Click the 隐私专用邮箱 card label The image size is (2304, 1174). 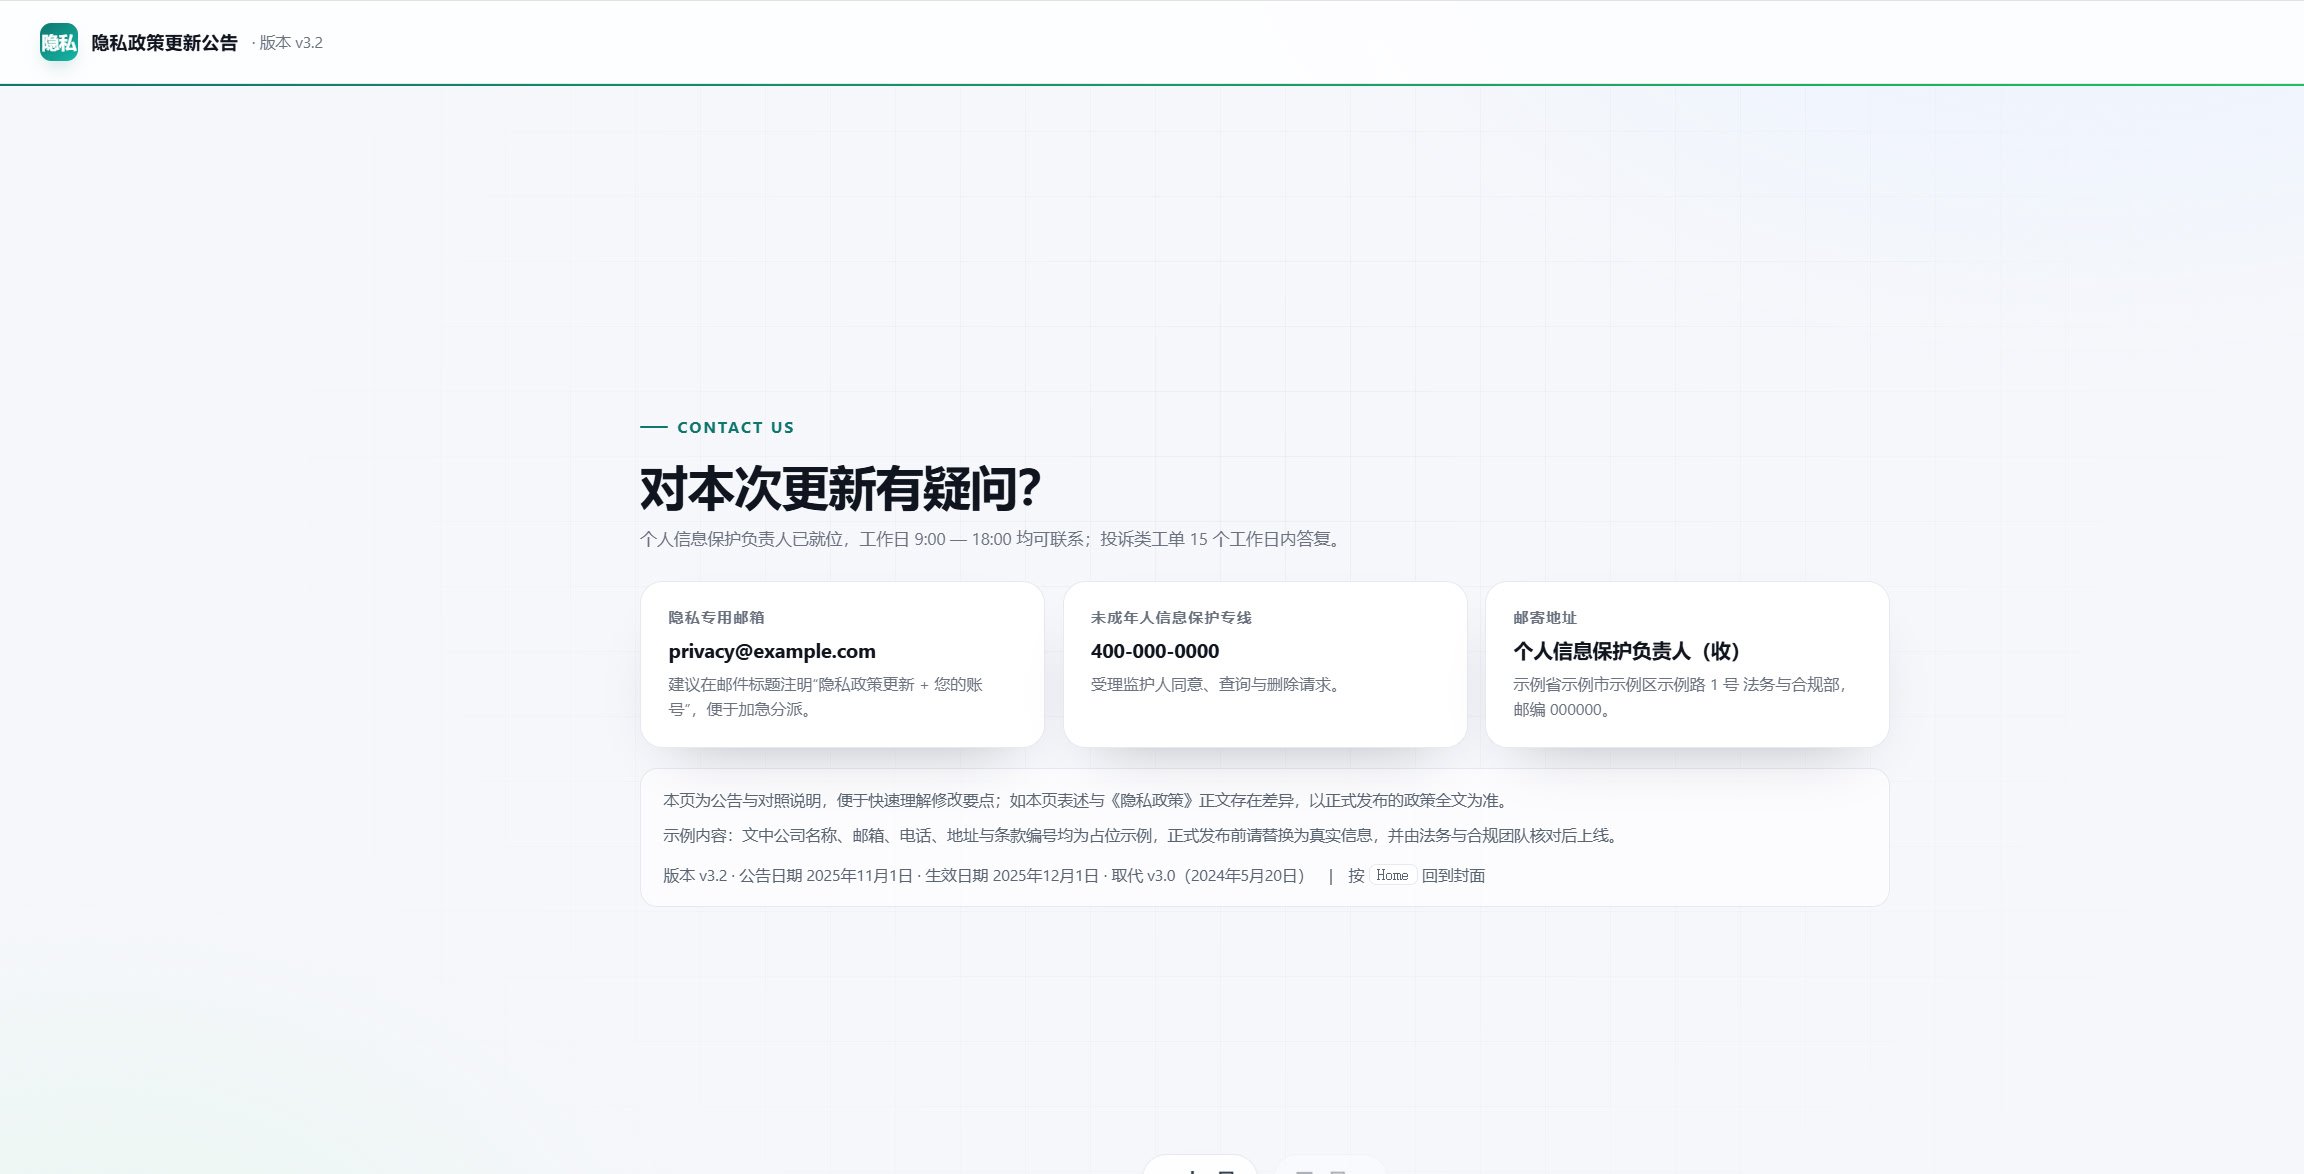716,618
